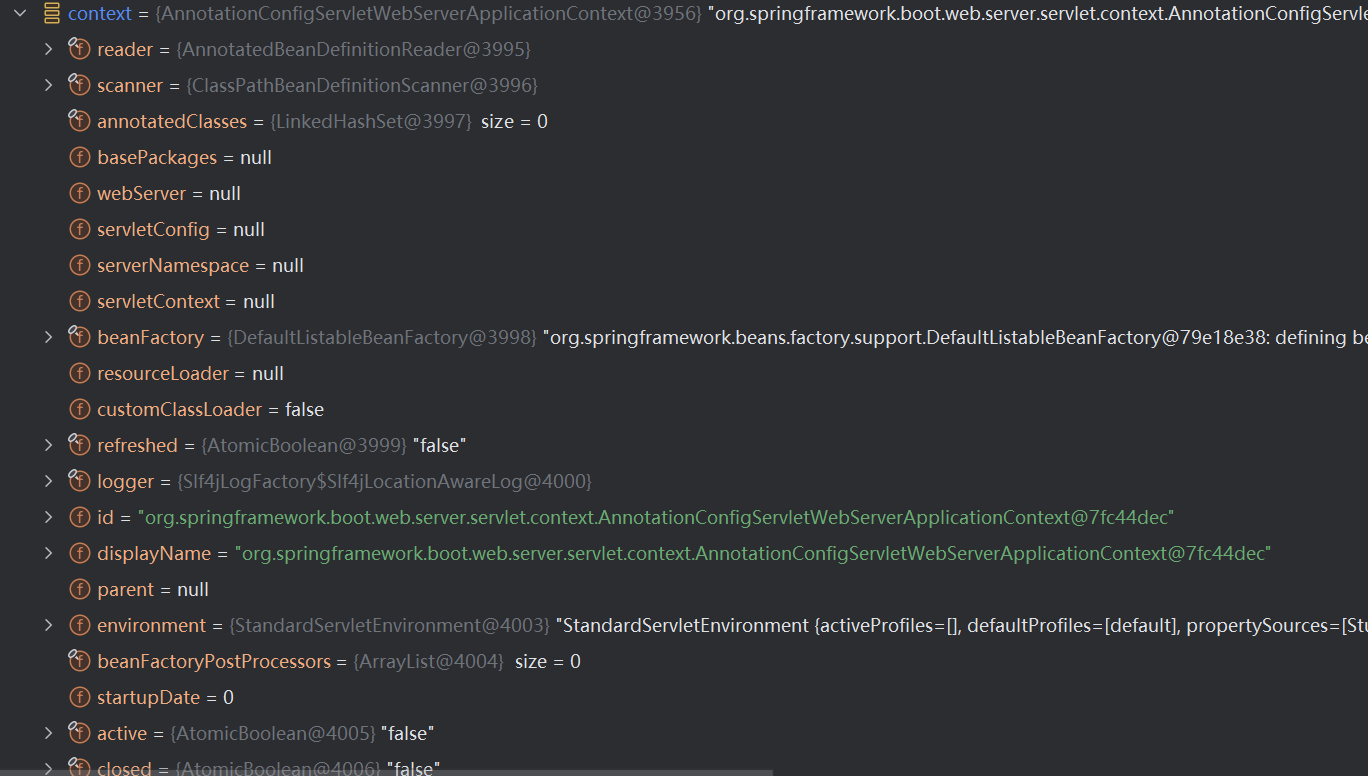Select the parent = null row
The height and width of the screenshot is (776, 1368).
click(152, 589)
